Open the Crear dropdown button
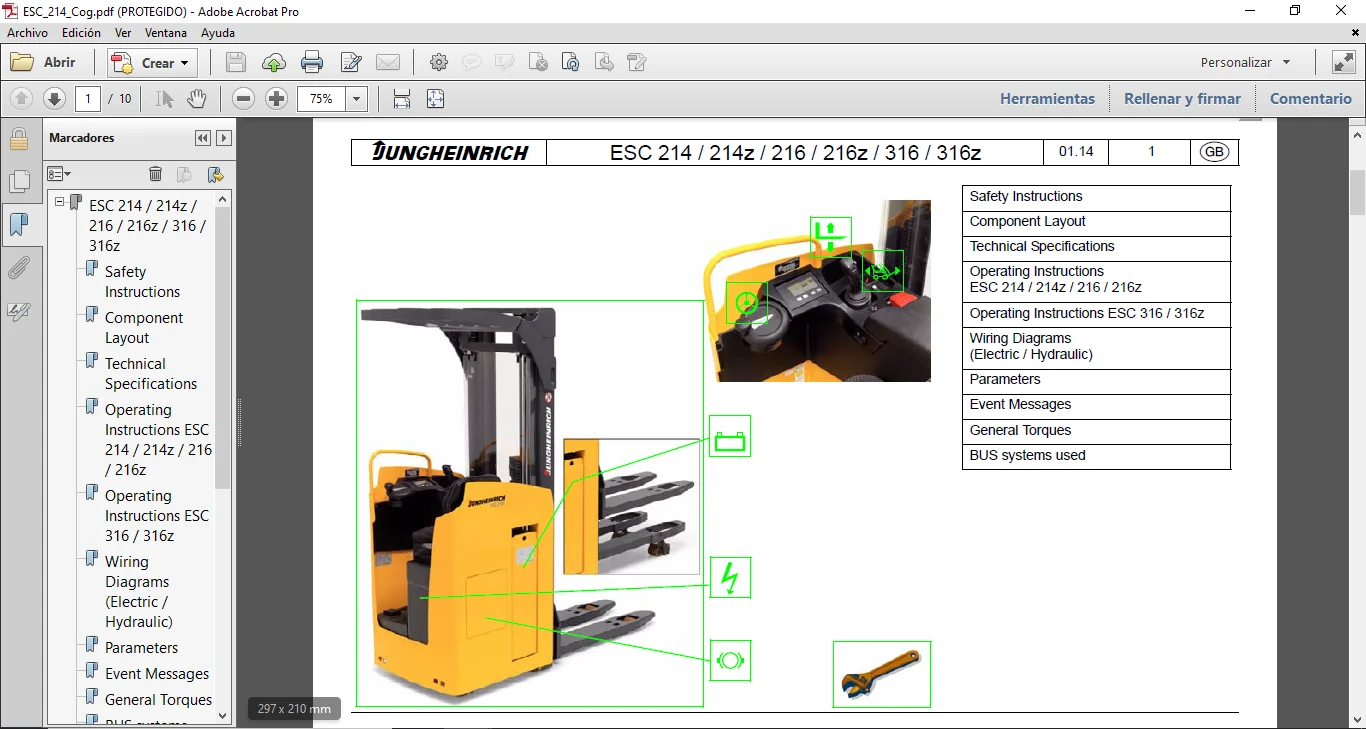 (x=153, y=63)
